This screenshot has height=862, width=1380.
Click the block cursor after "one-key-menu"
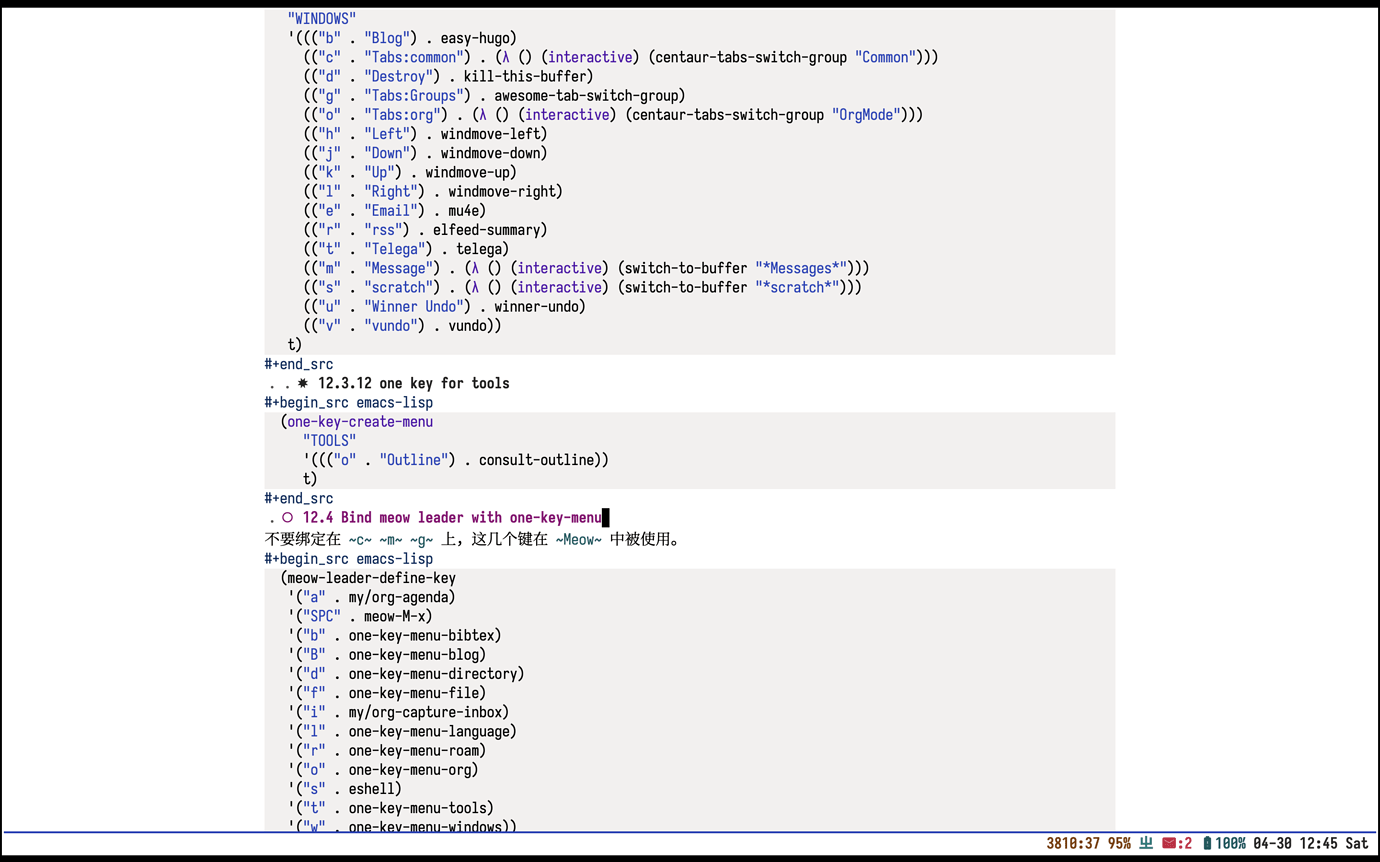click(605, 517)
